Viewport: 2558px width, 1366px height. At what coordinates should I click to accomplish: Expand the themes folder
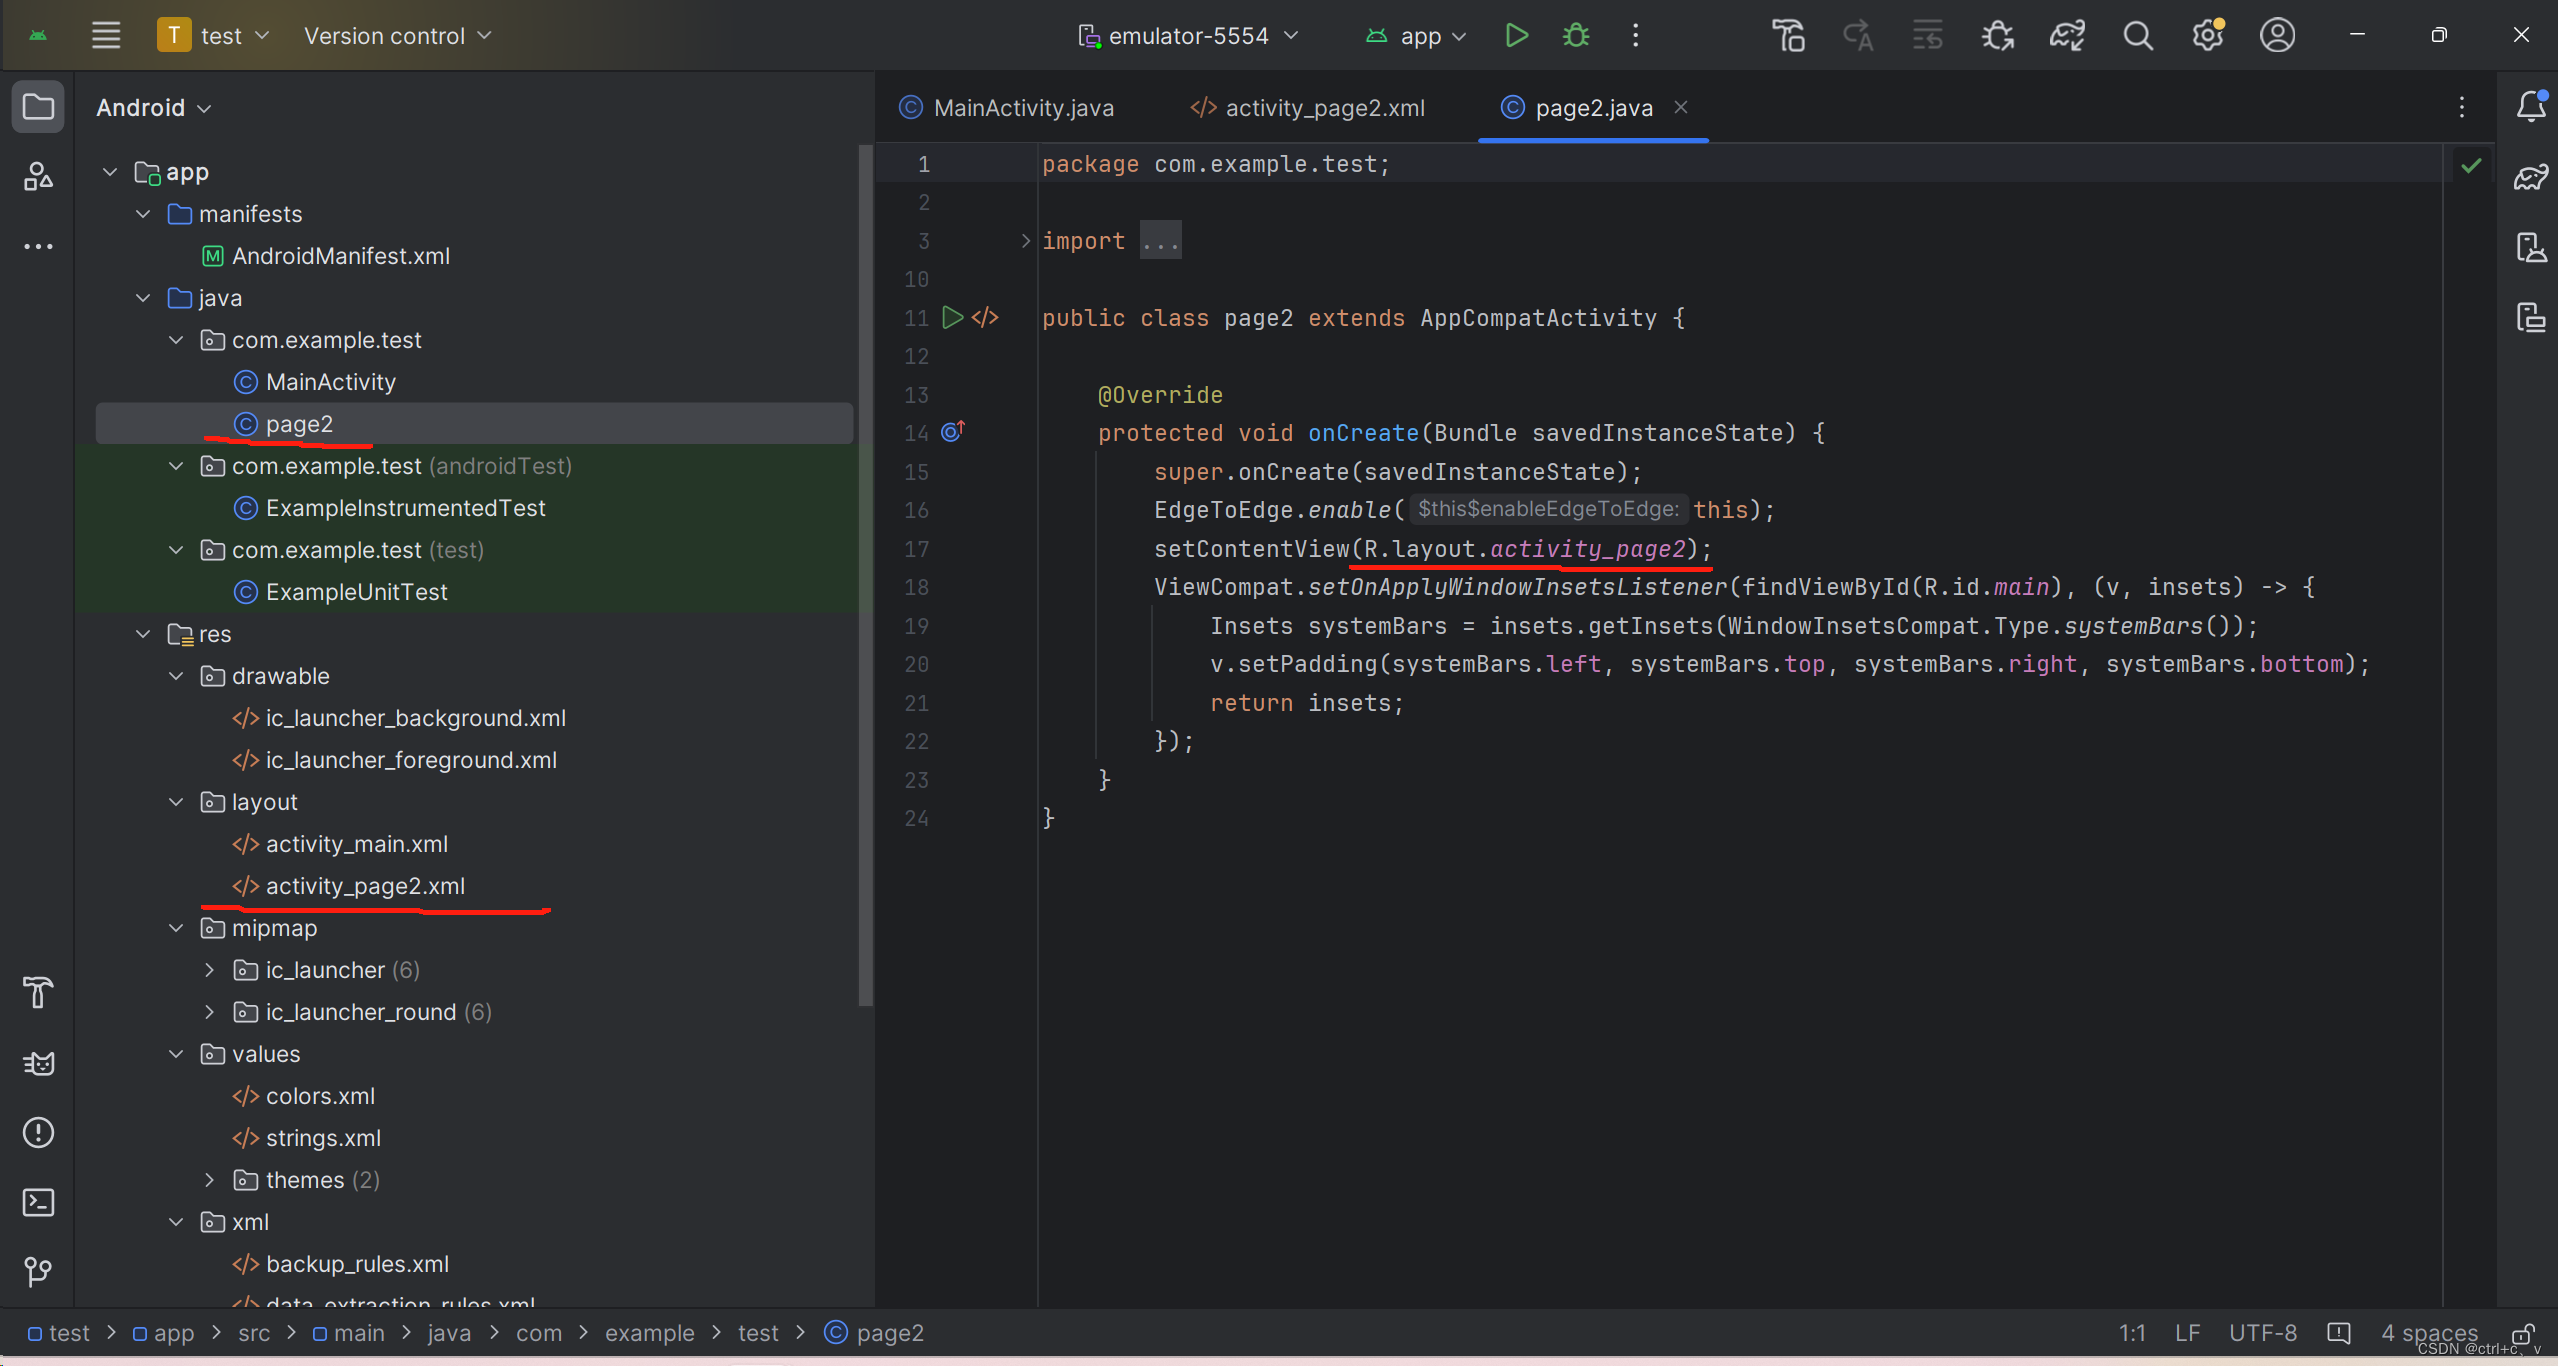[209, 1180]
